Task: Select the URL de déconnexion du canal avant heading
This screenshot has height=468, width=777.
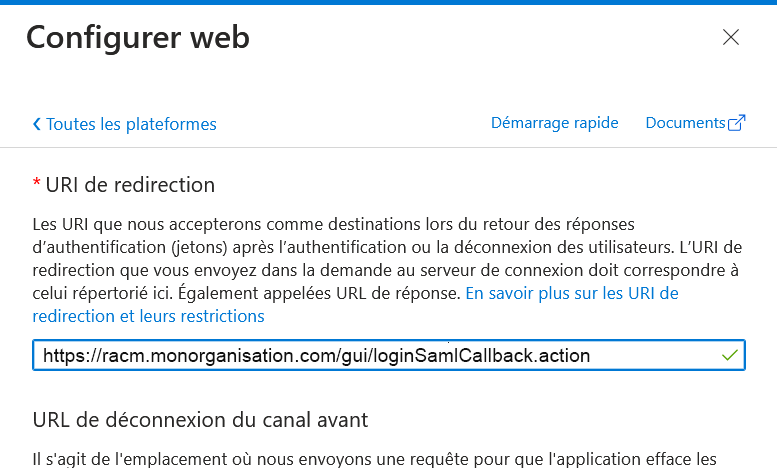Action: [x=200, y=420]
